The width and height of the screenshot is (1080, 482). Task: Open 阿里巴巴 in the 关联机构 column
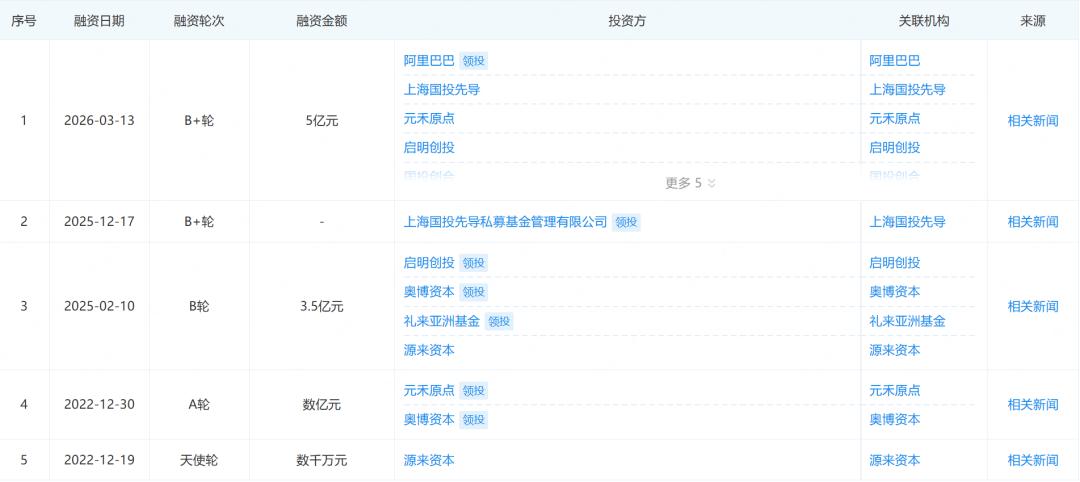[894, 61]
